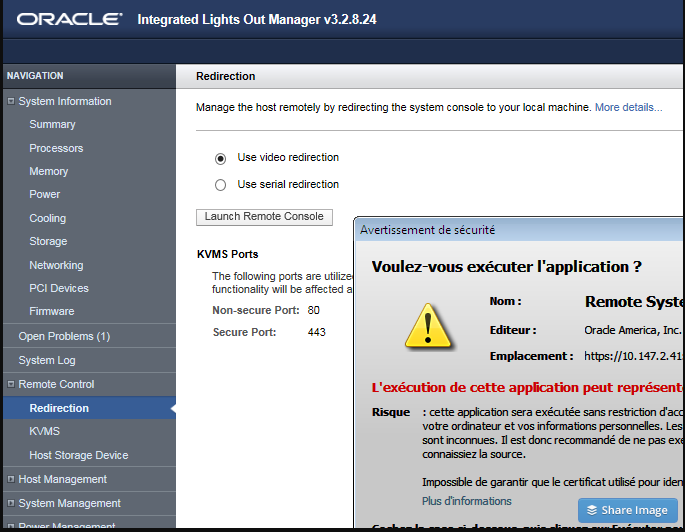Click the Oracle America, Inc. publisher text

(633, 330)
